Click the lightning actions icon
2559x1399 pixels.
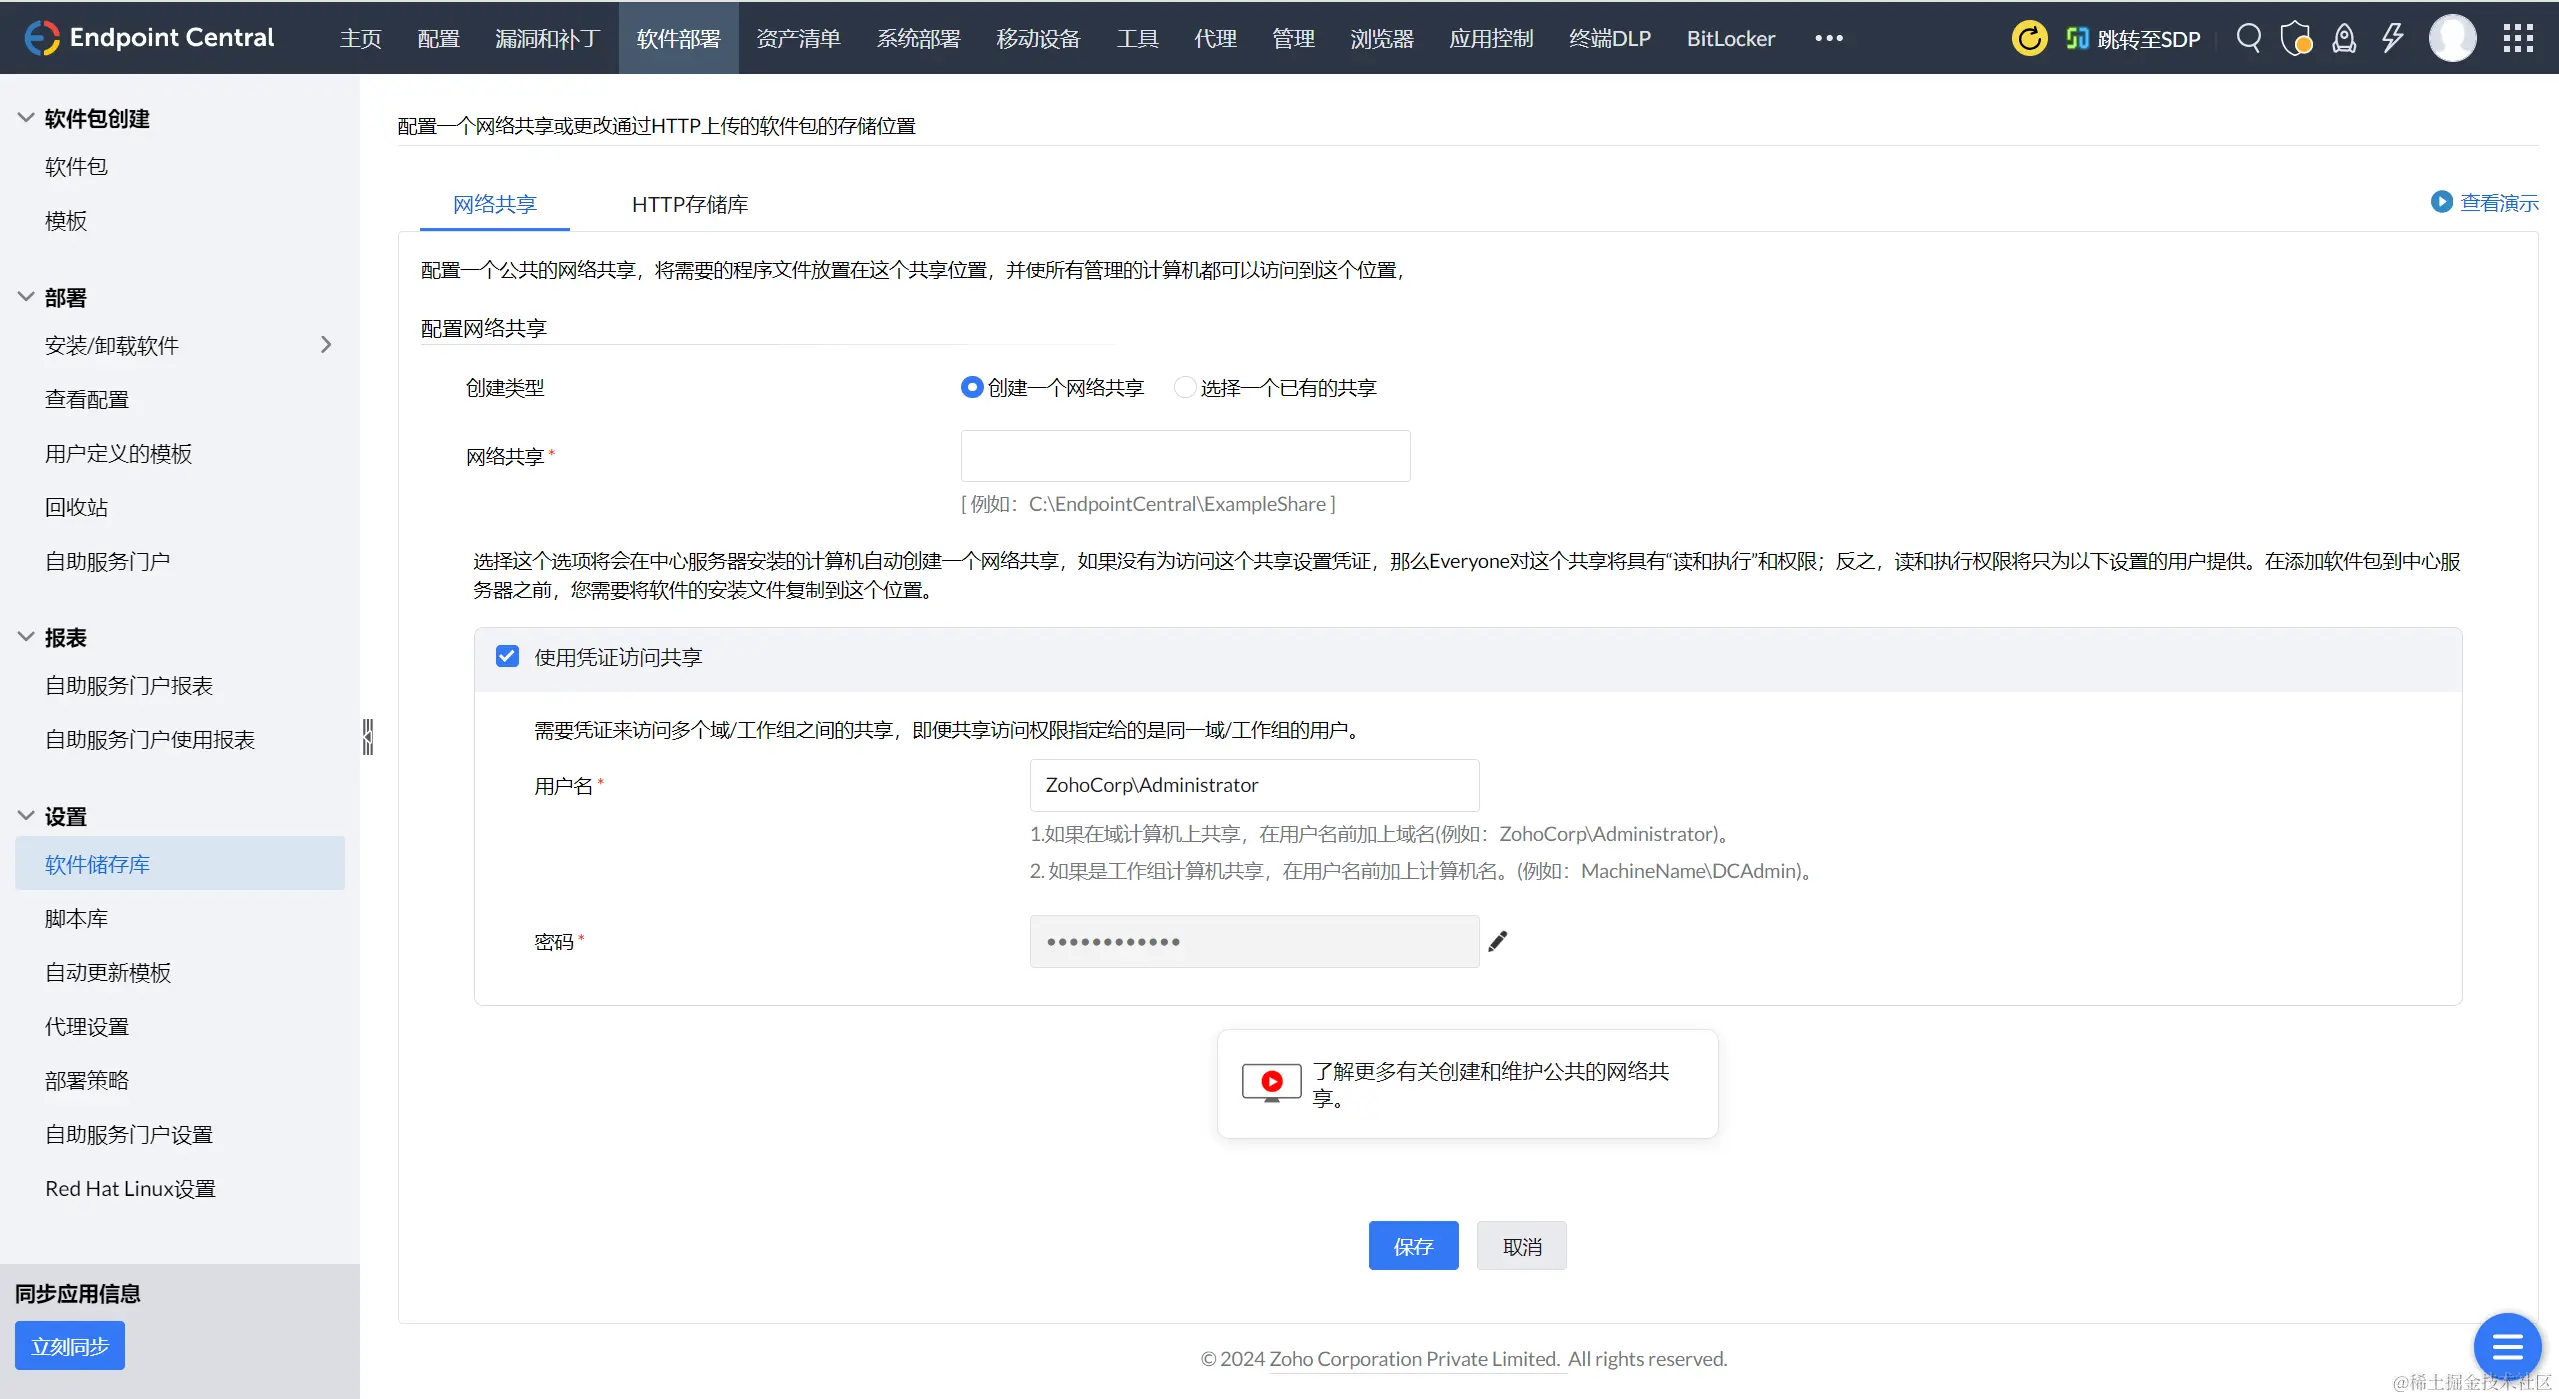[x=2392, y=37]
